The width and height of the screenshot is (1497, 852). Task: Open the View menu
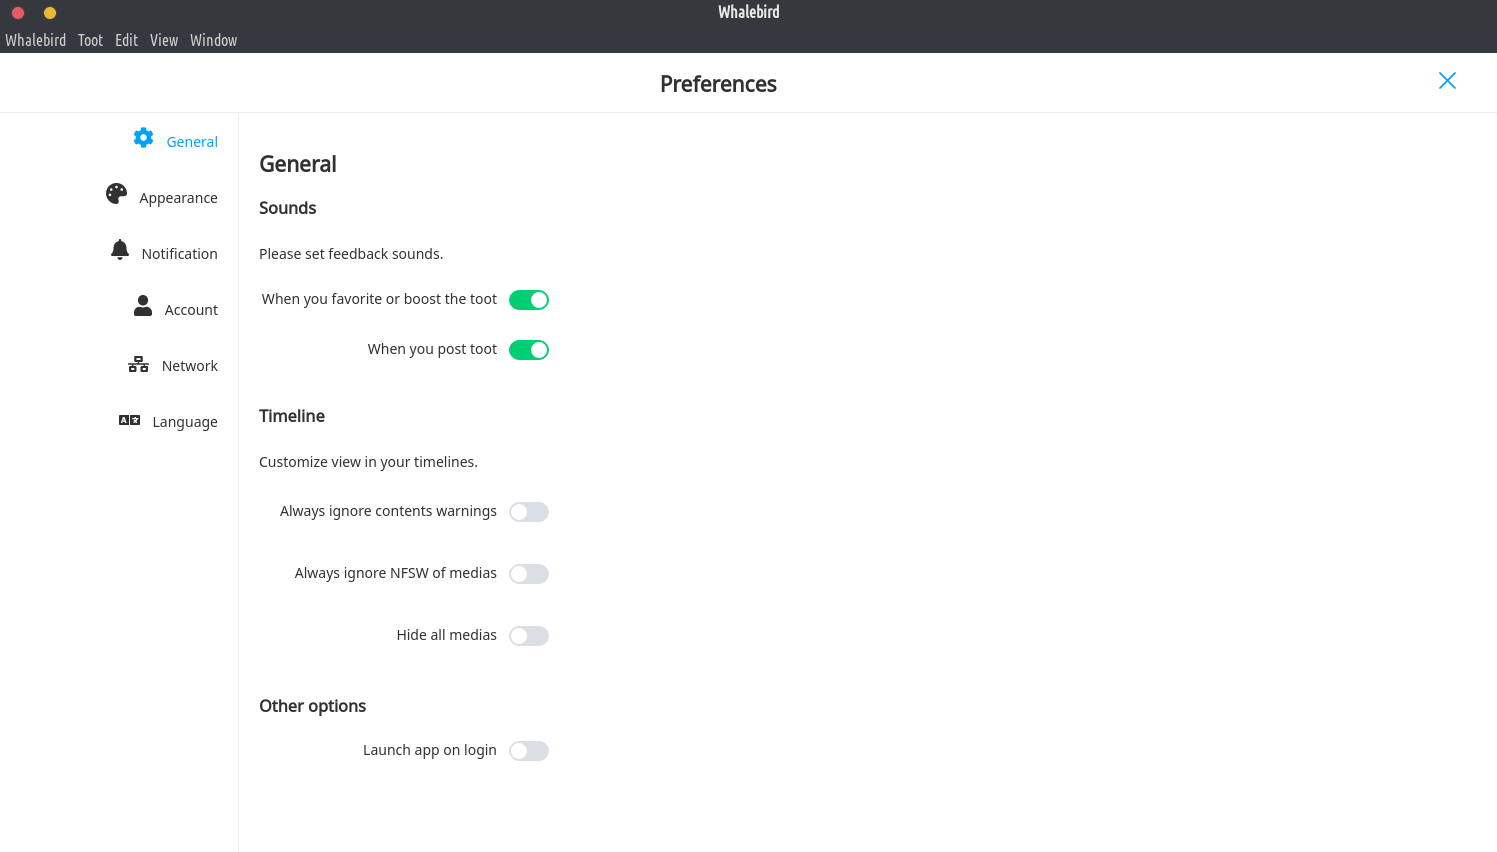click(164, 40)
